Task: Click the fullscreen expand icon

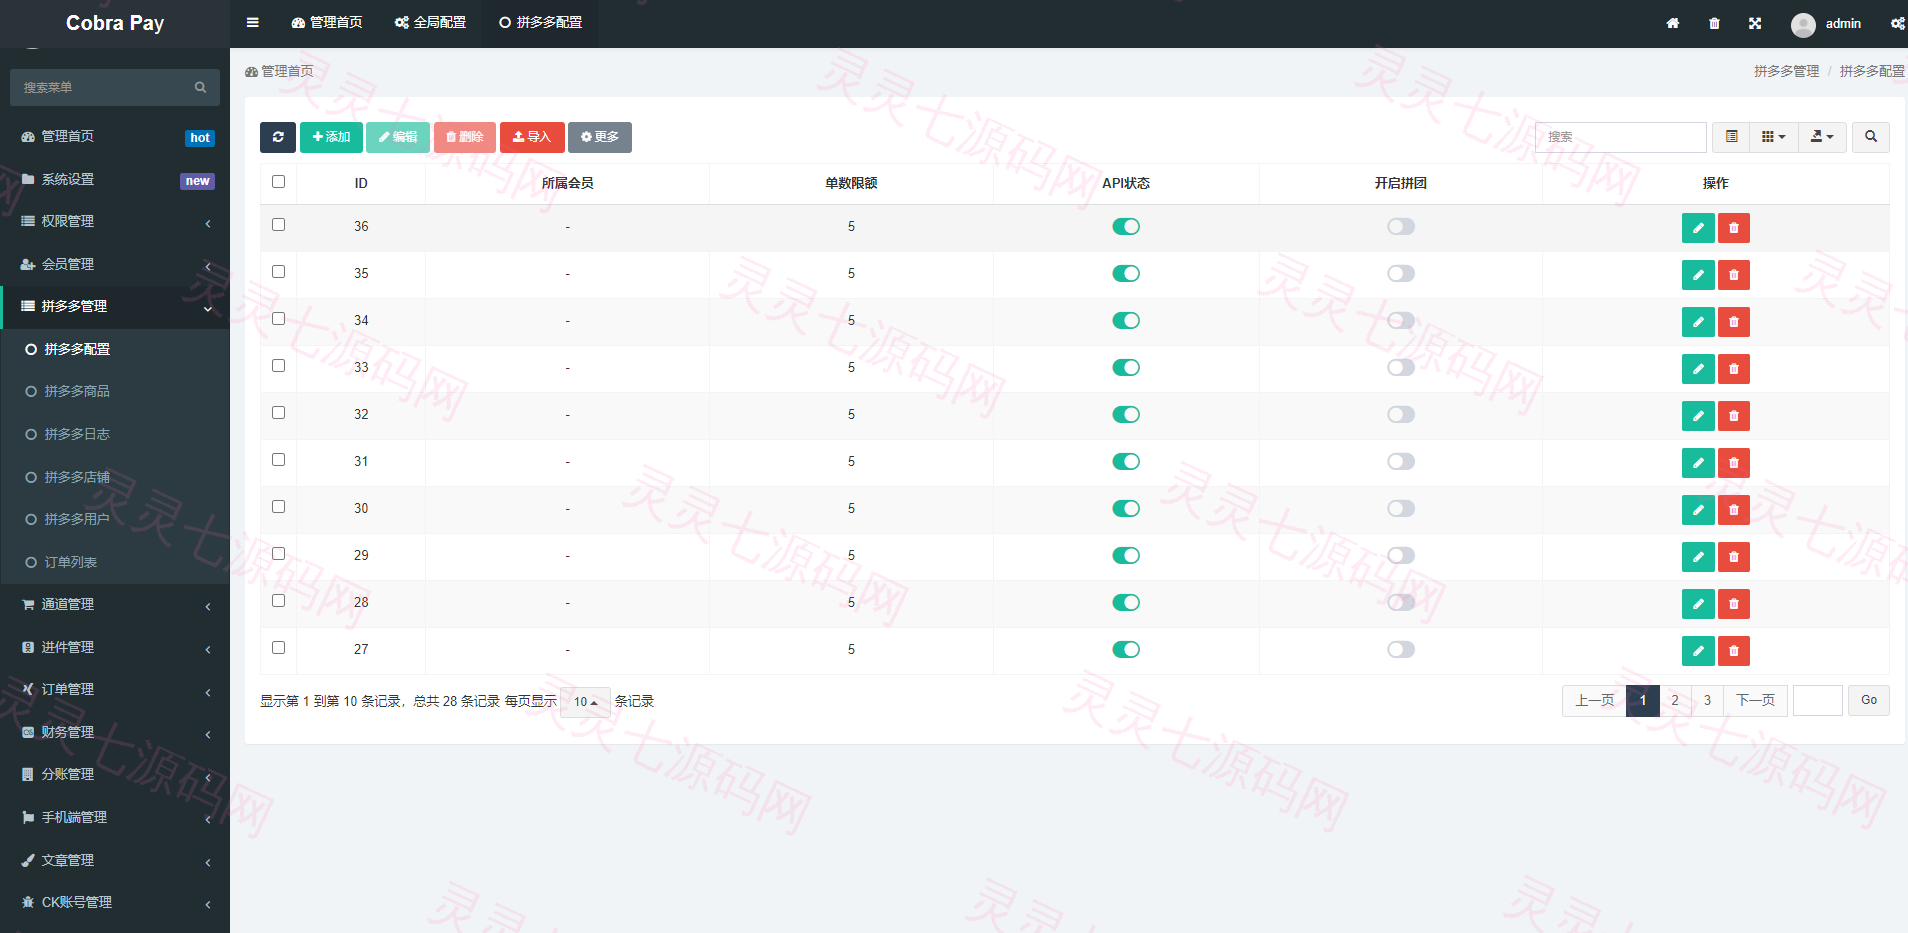Action: click(x=1755, y=23)
